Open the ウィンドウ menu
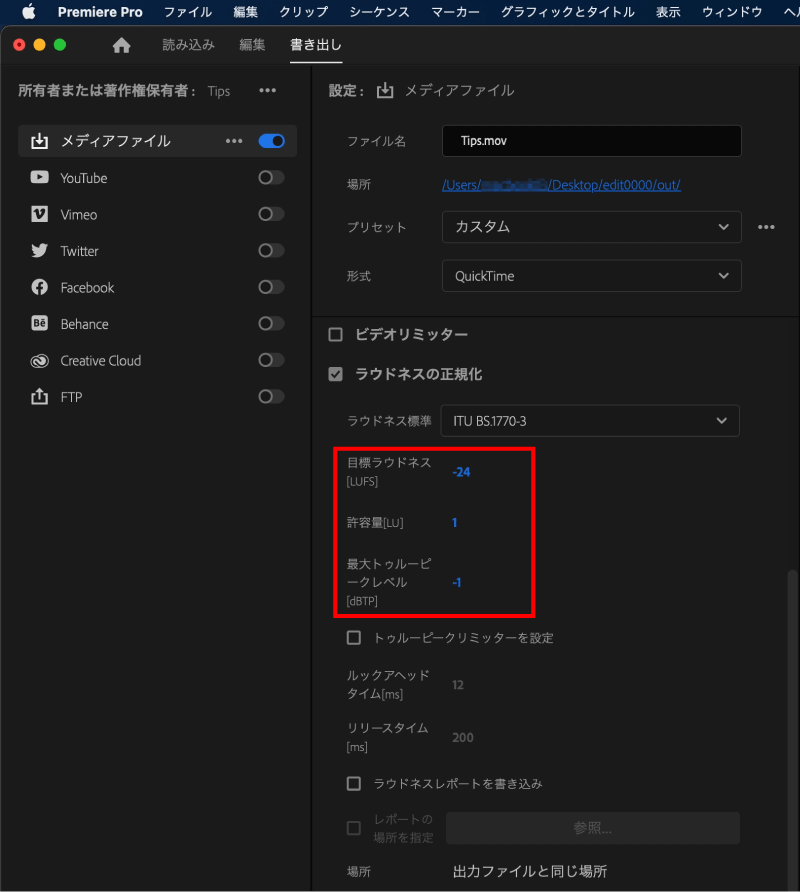The height and width of the screenshot is (892, 800). (732, 12)
